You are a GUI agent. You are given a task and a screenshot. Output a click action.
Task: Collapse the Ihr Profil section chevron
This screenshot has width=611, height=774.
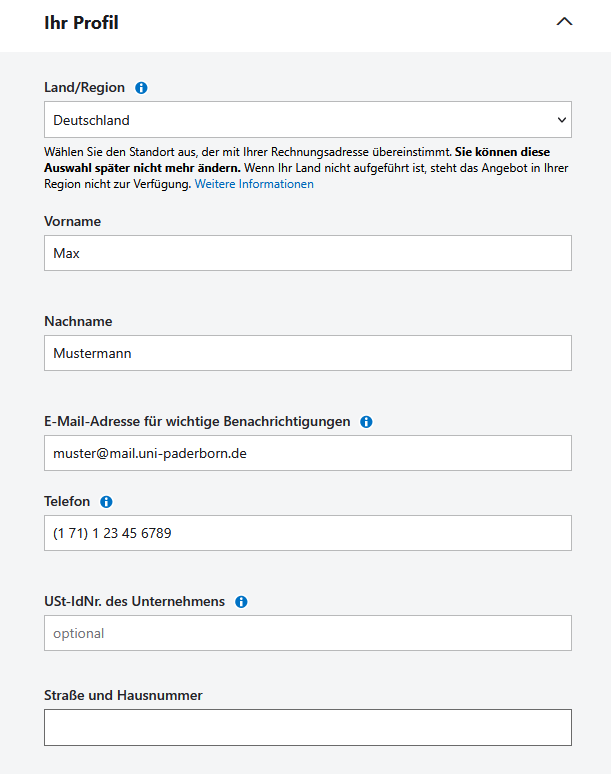click(564, 22)
